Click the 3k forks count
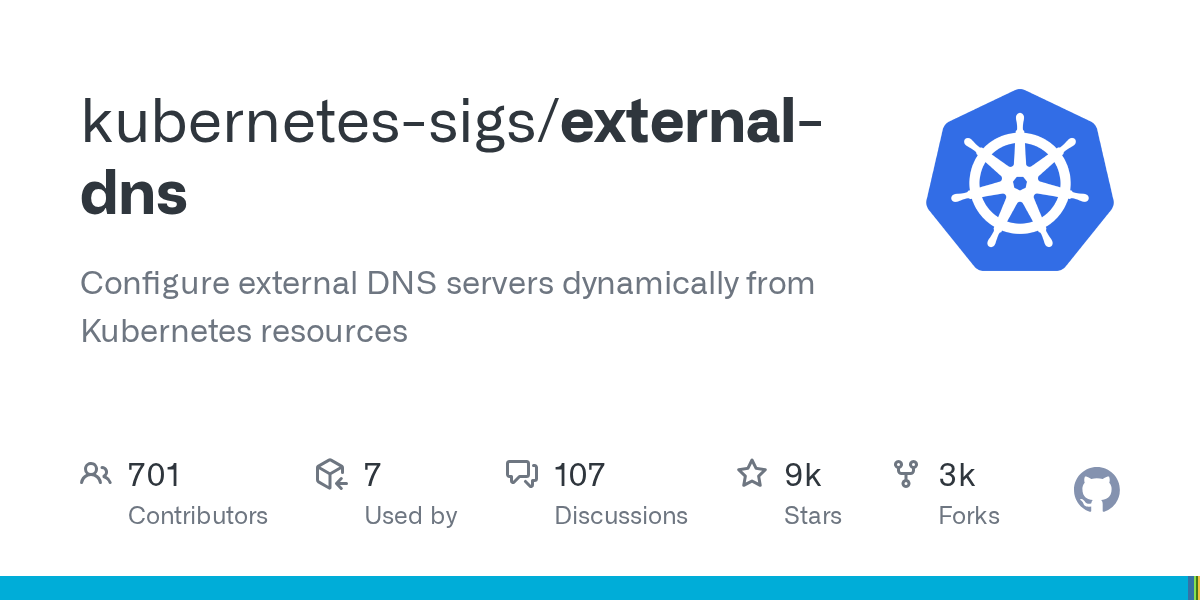 [957, 475]
